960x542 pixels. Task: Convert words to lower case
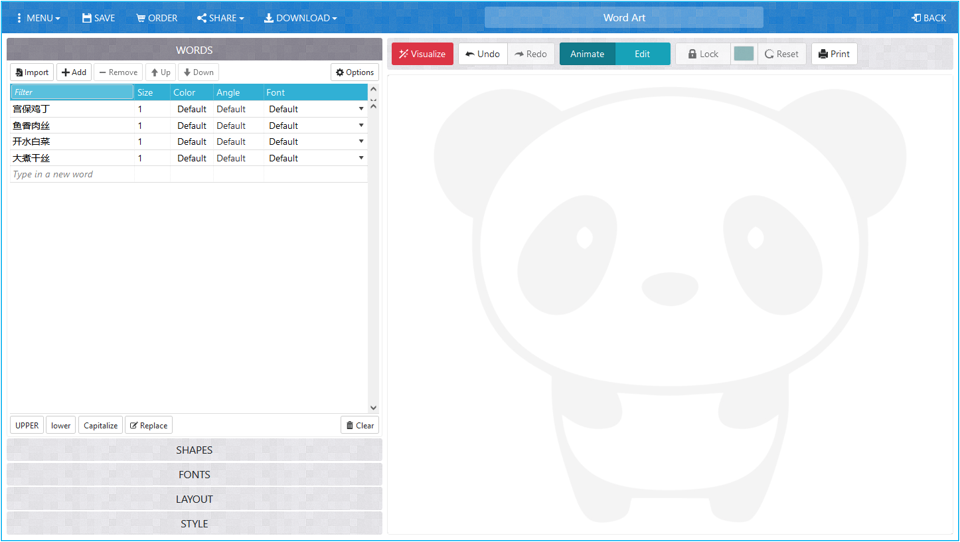tap(61, 425)
